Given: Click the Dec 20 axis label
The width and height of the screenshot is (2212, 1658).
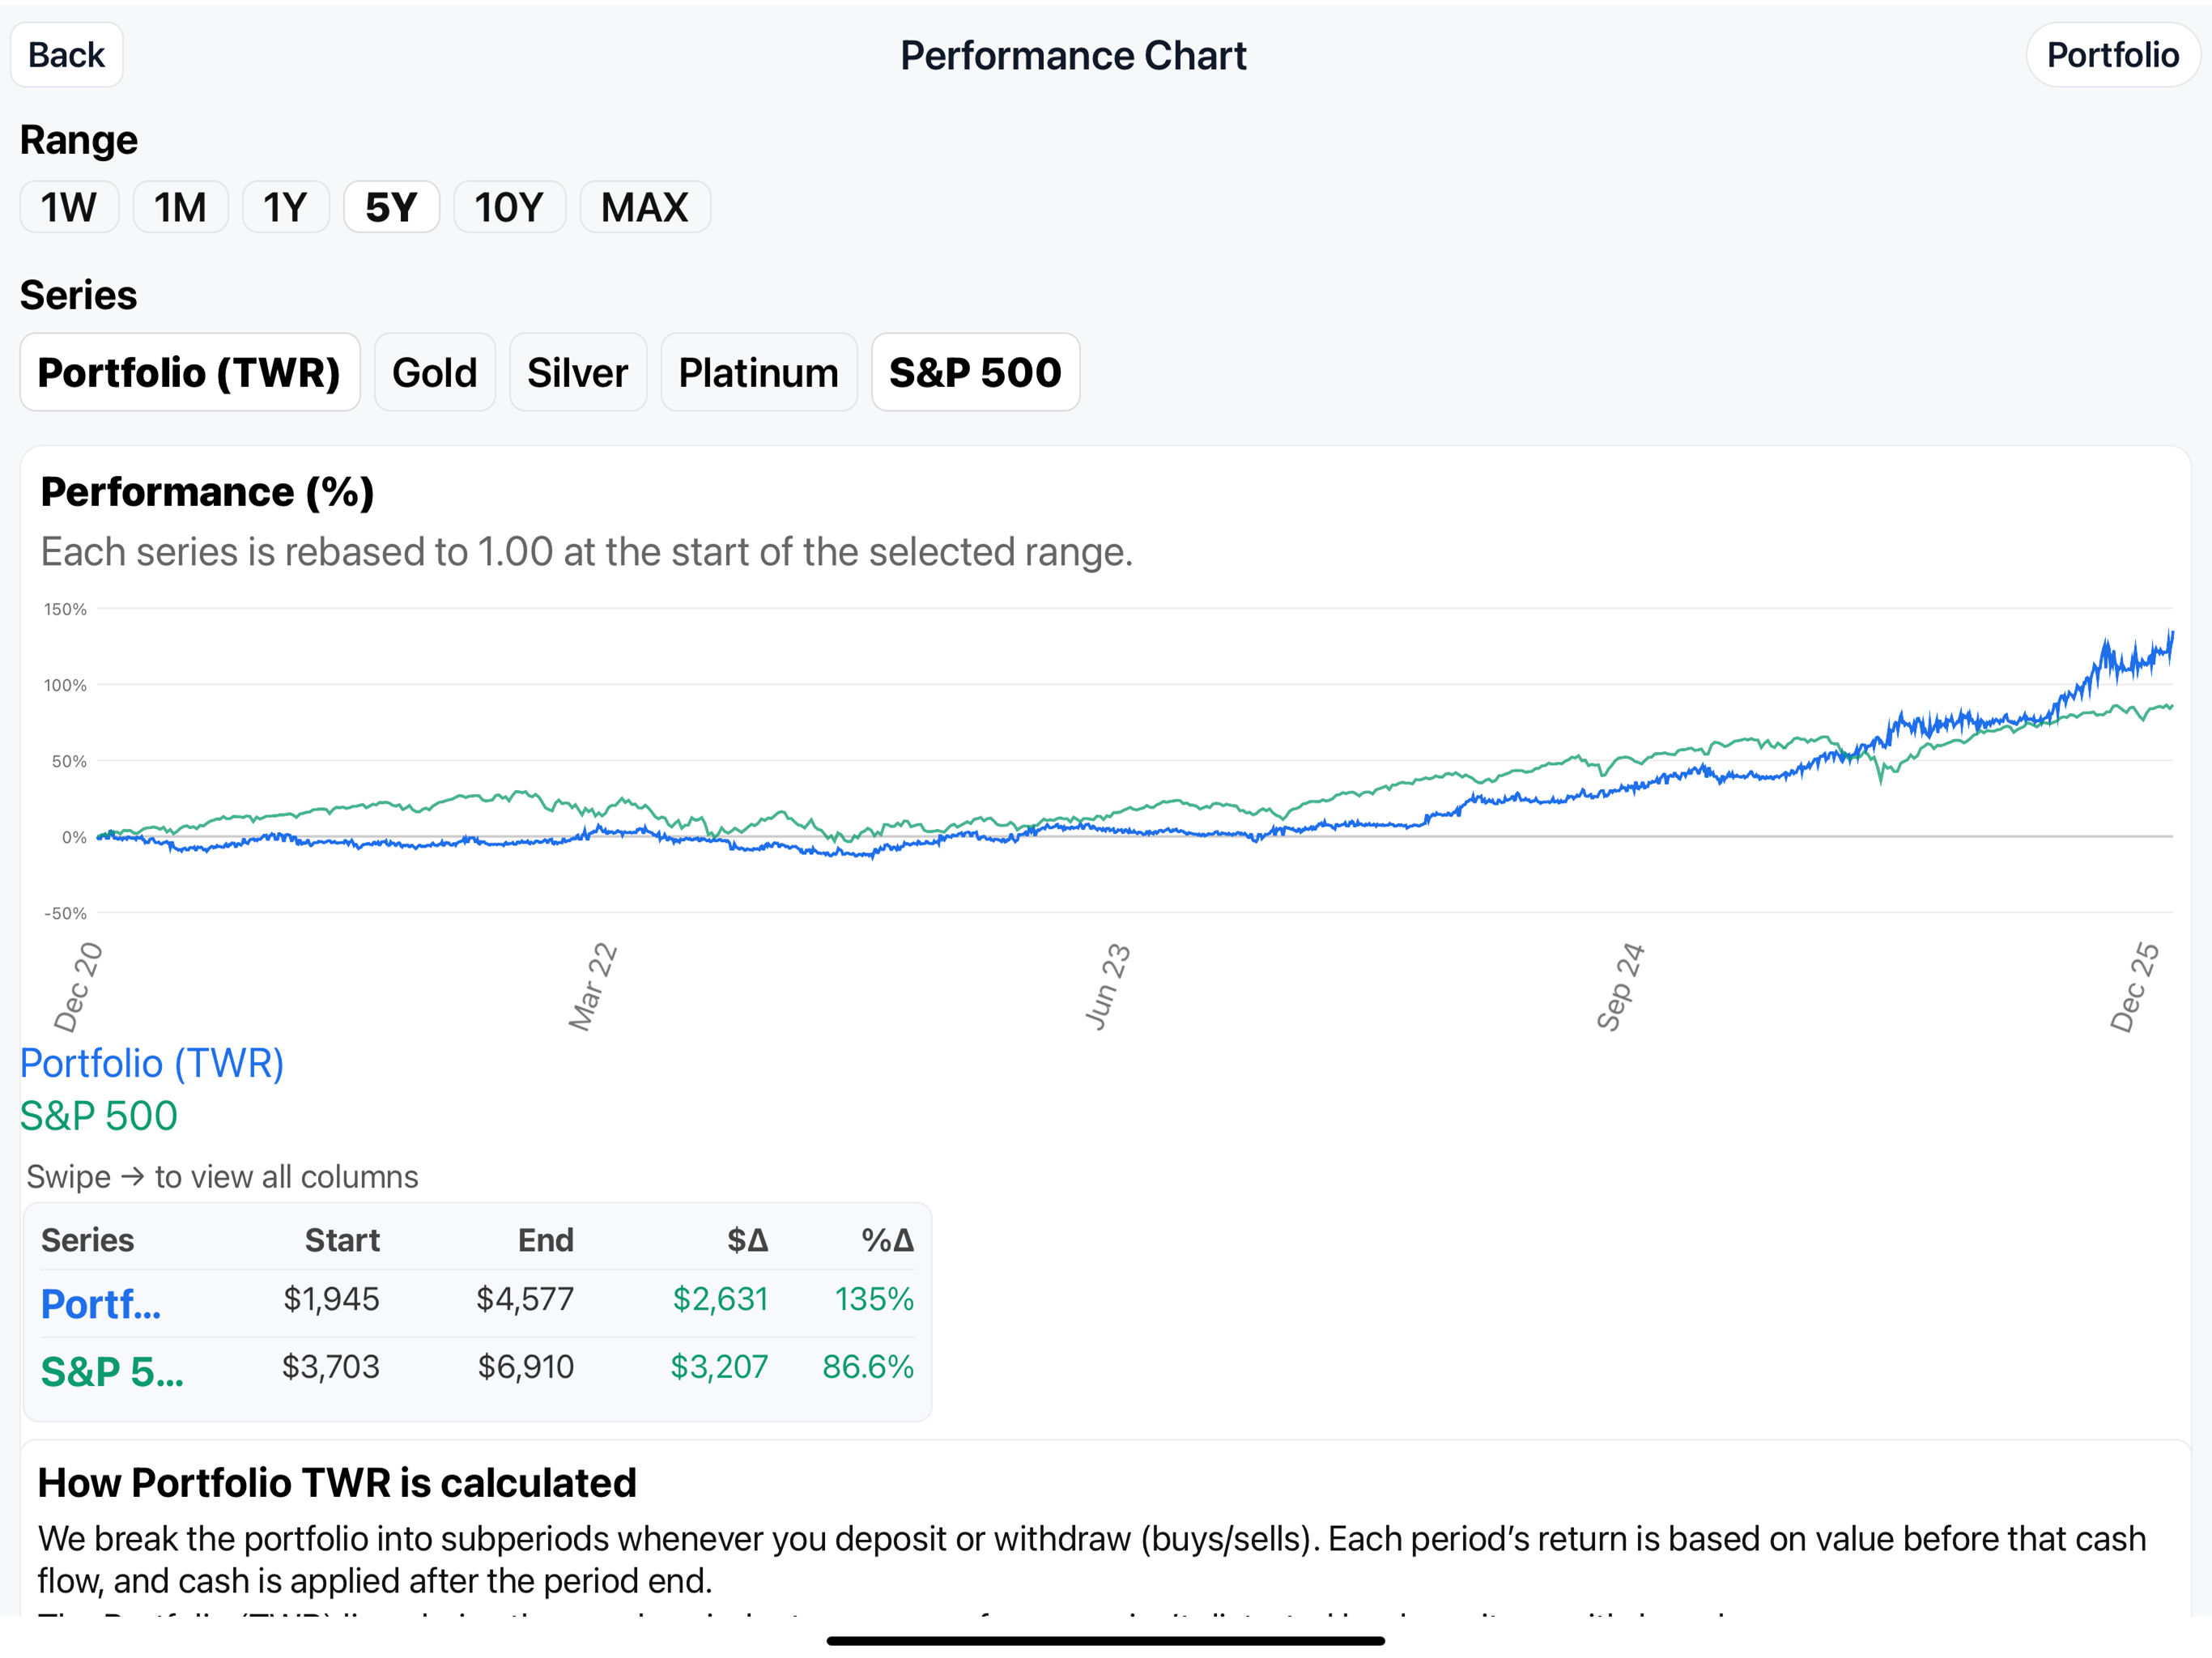Looking at the screenshot, I should (78, 987).
